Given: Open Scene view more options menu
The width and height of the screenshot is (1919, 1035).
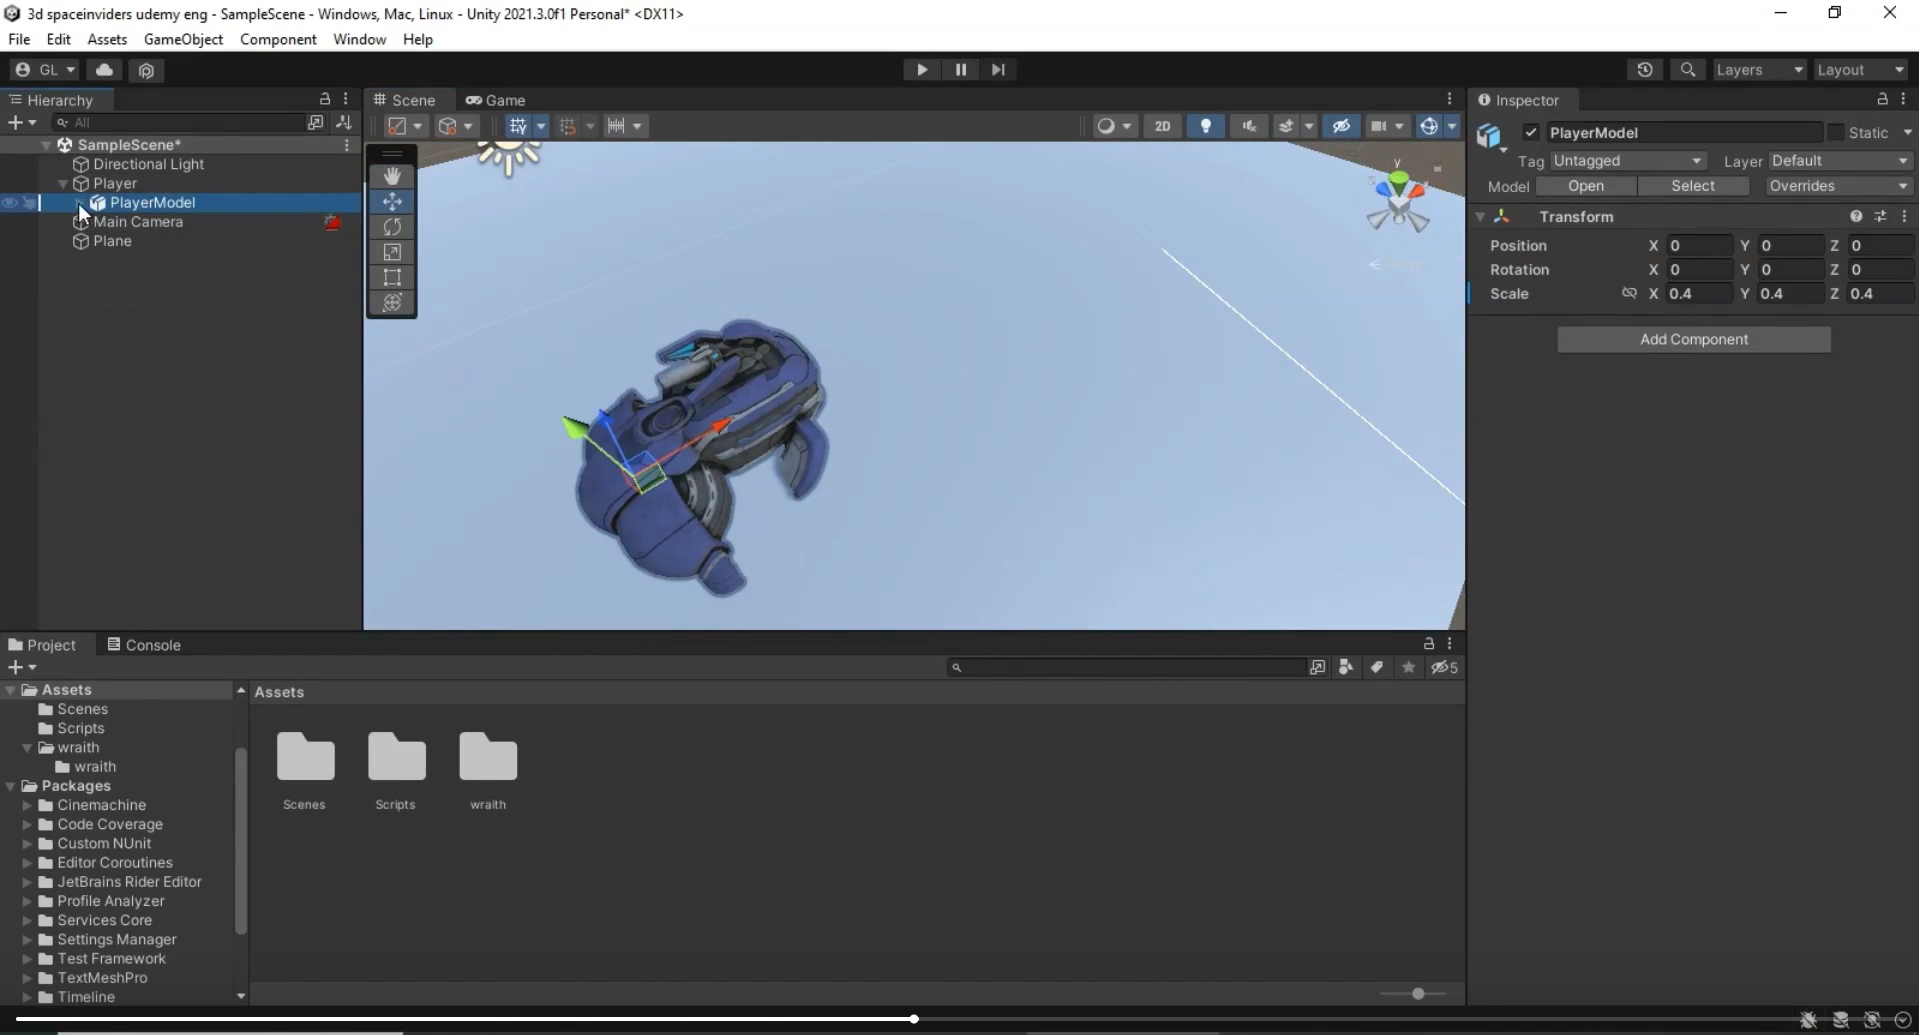Looking at the screenshot, I should pos(1449,99).
